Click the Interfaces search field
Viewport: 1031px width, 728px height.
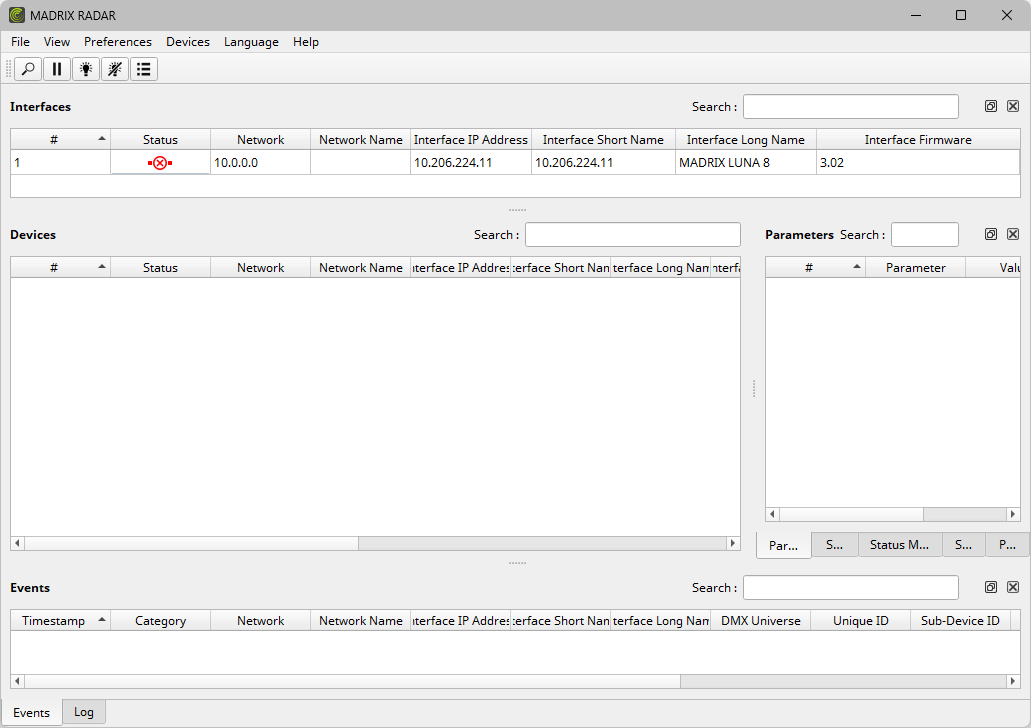click(850, 107)
